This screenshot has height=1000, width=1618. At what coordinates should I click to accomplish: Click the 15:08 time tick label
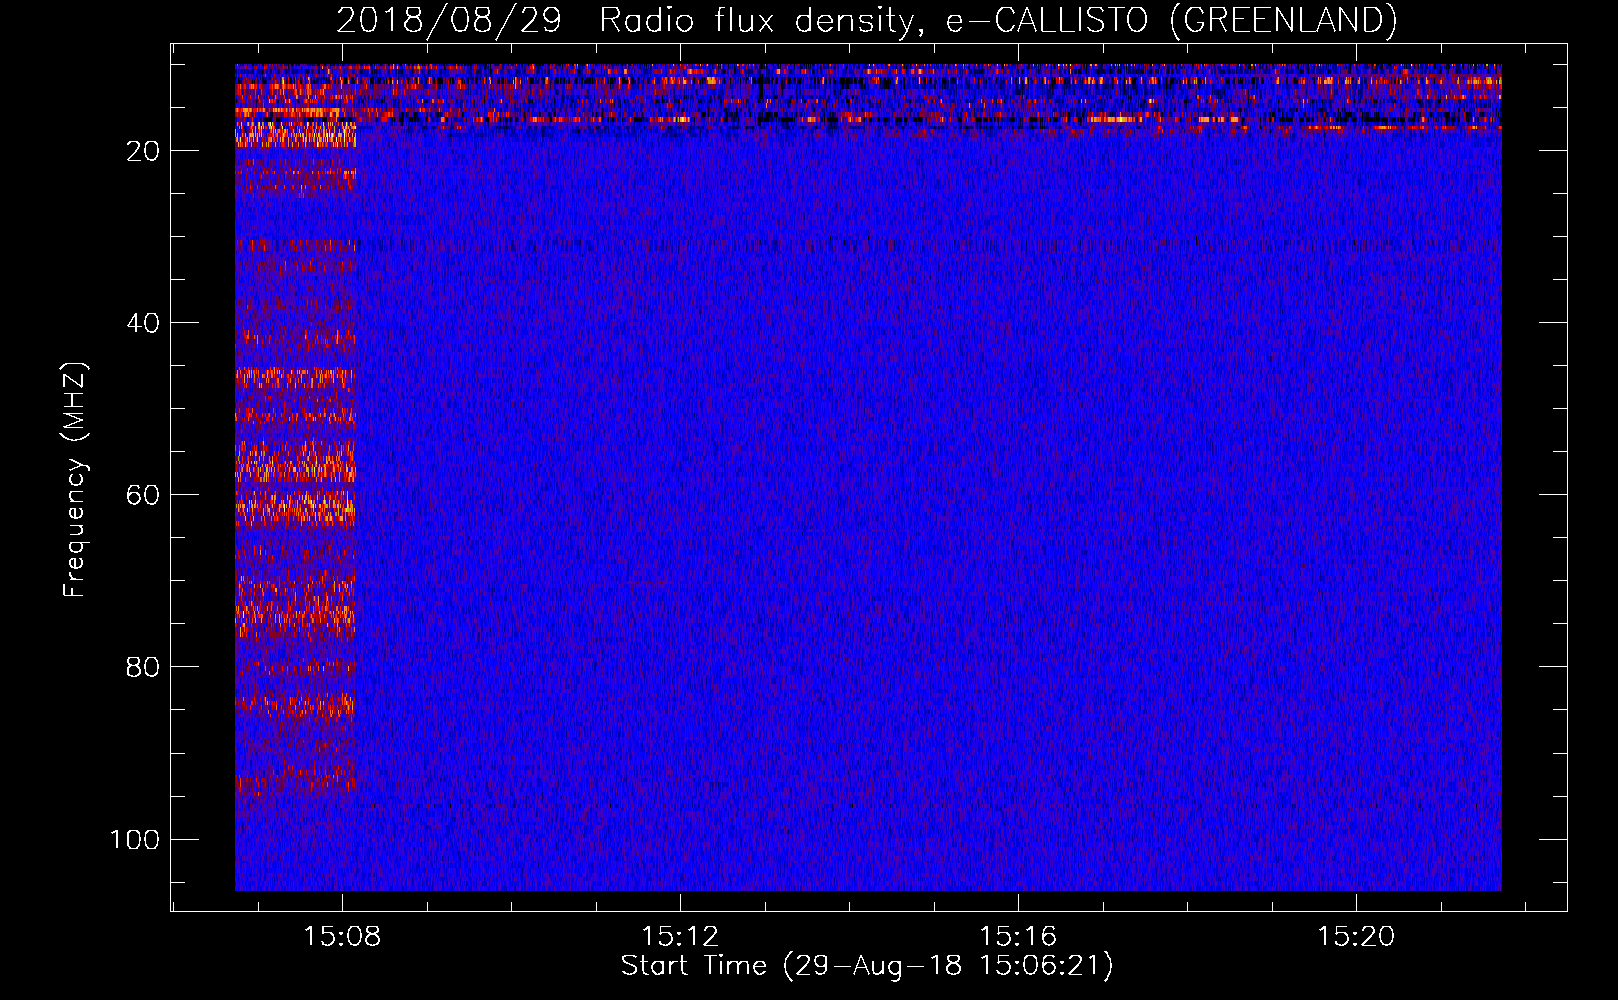pyautogui.click(x=342, y=937)
